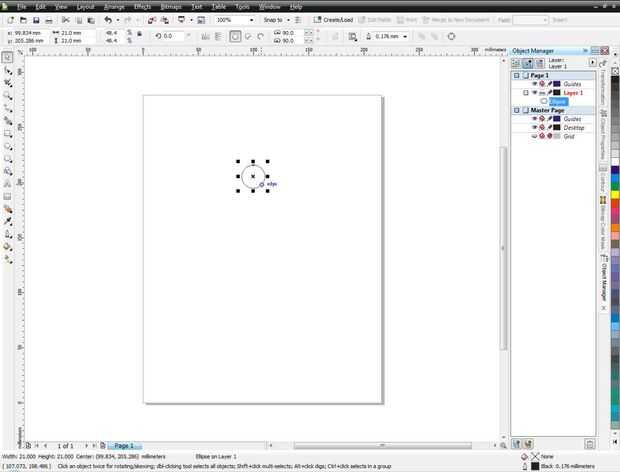Toggle visibility eye of Master Page Guides

(534, 119)
